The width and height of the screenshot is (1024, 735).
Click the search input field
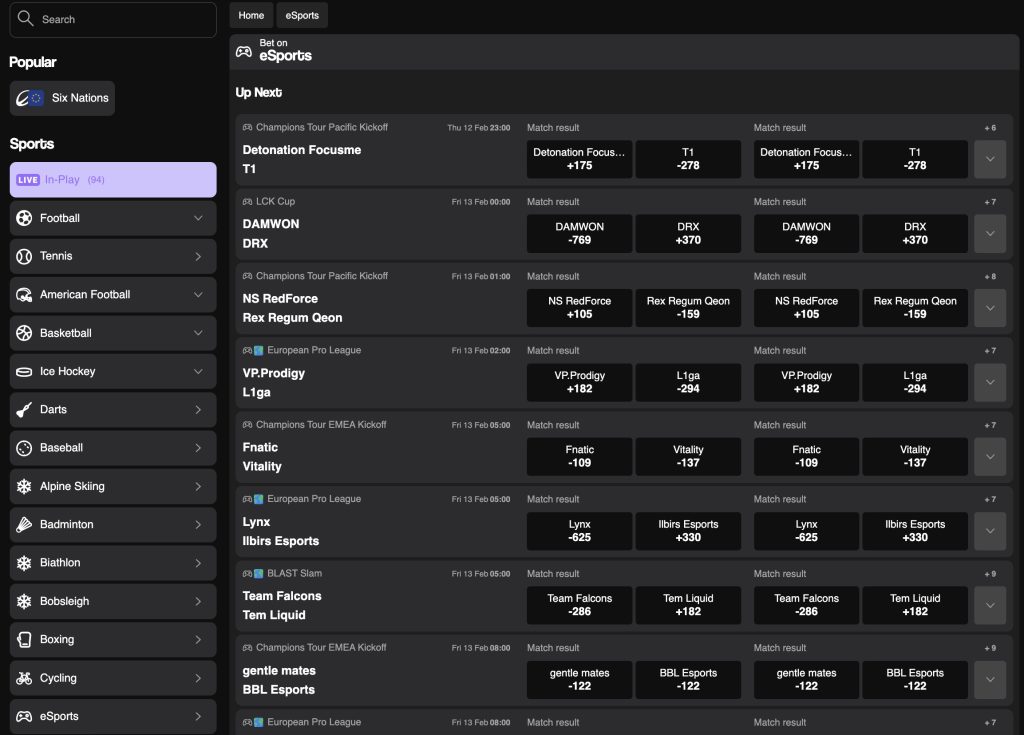112,19
